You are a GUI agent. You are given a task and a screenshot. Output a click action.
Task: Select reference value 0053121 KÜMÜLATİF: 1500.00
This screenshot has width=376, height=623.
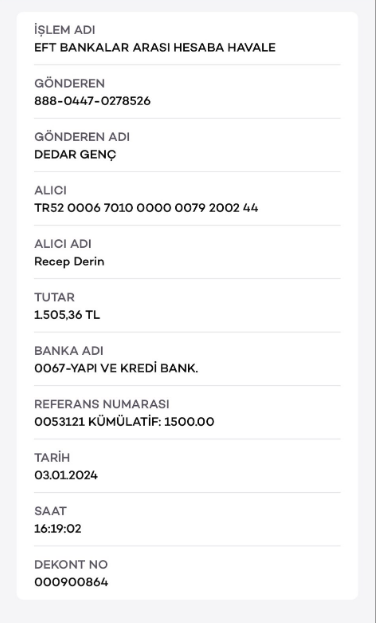coord(124,422)
